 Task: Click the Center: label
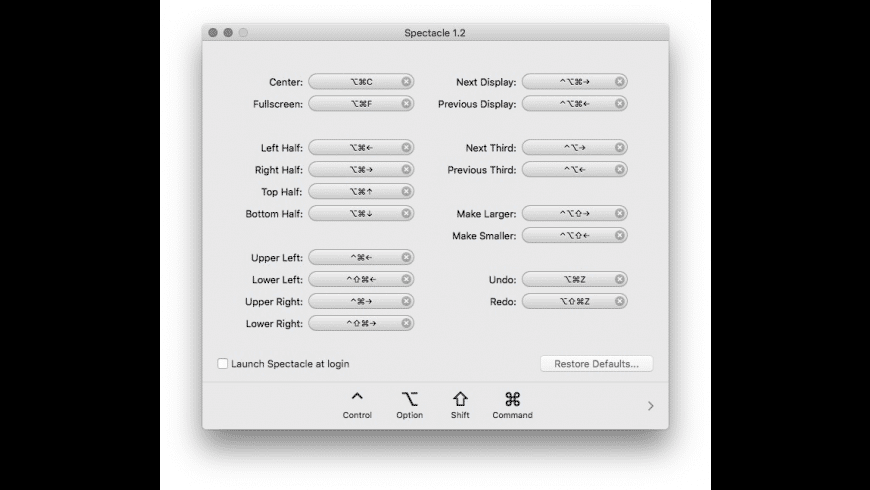pyautogui.click(x=286, y=82)
